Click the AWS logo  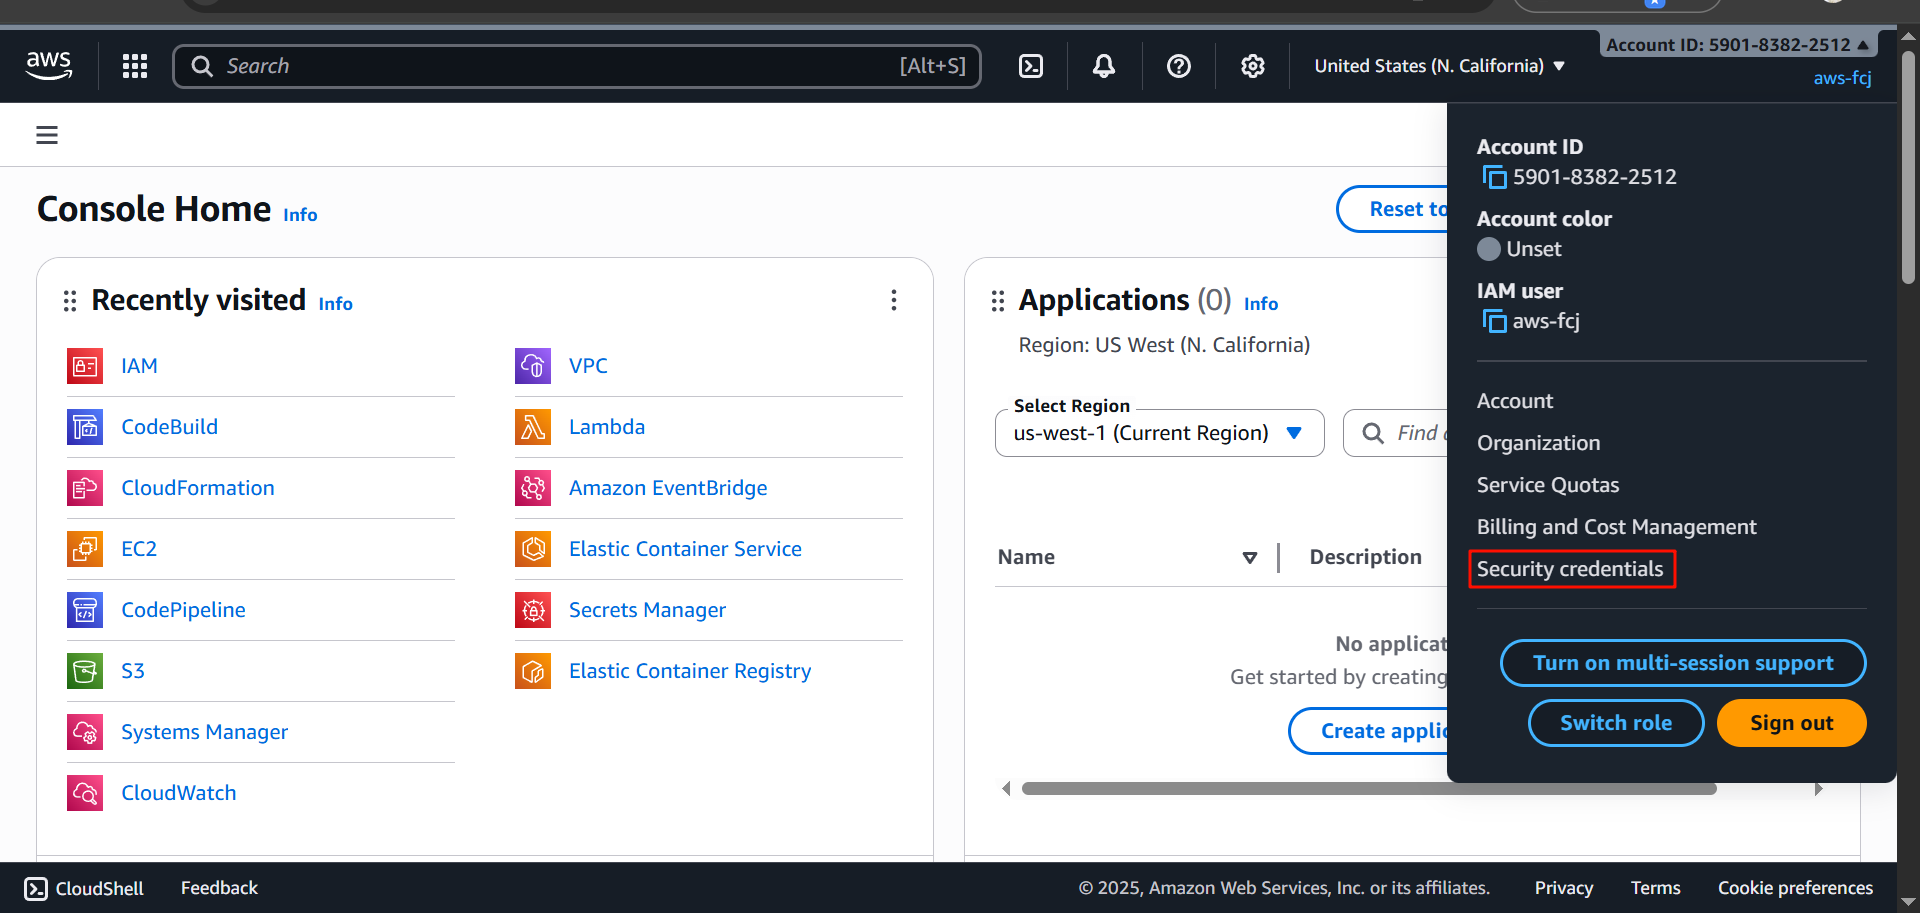tap(49, 66)
